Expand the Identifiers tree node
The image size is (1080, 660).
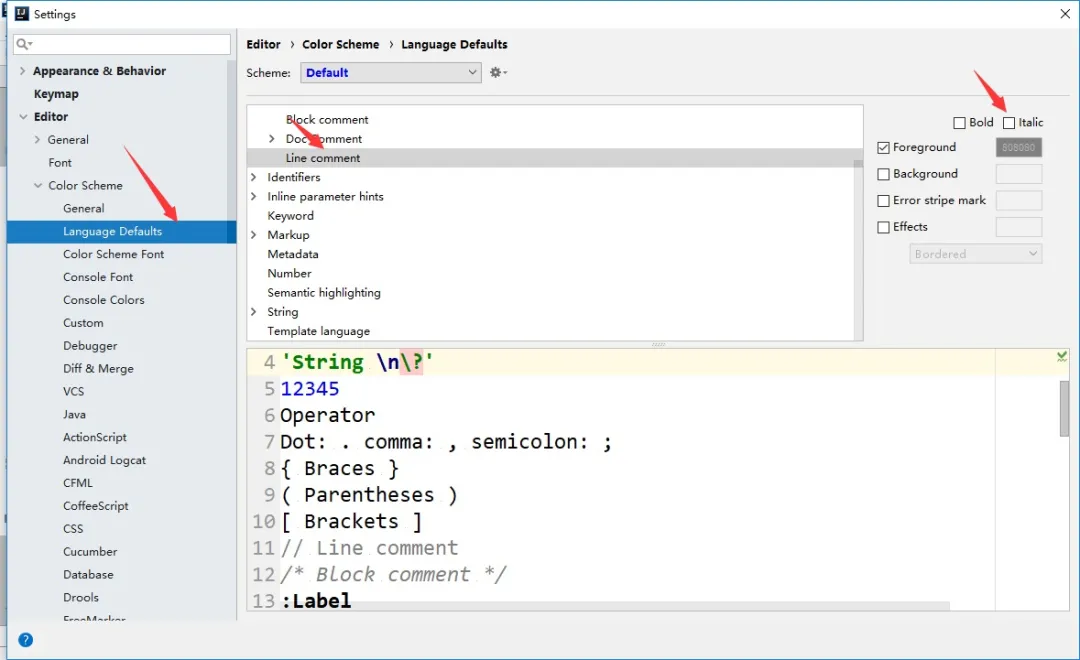[254, 177]
